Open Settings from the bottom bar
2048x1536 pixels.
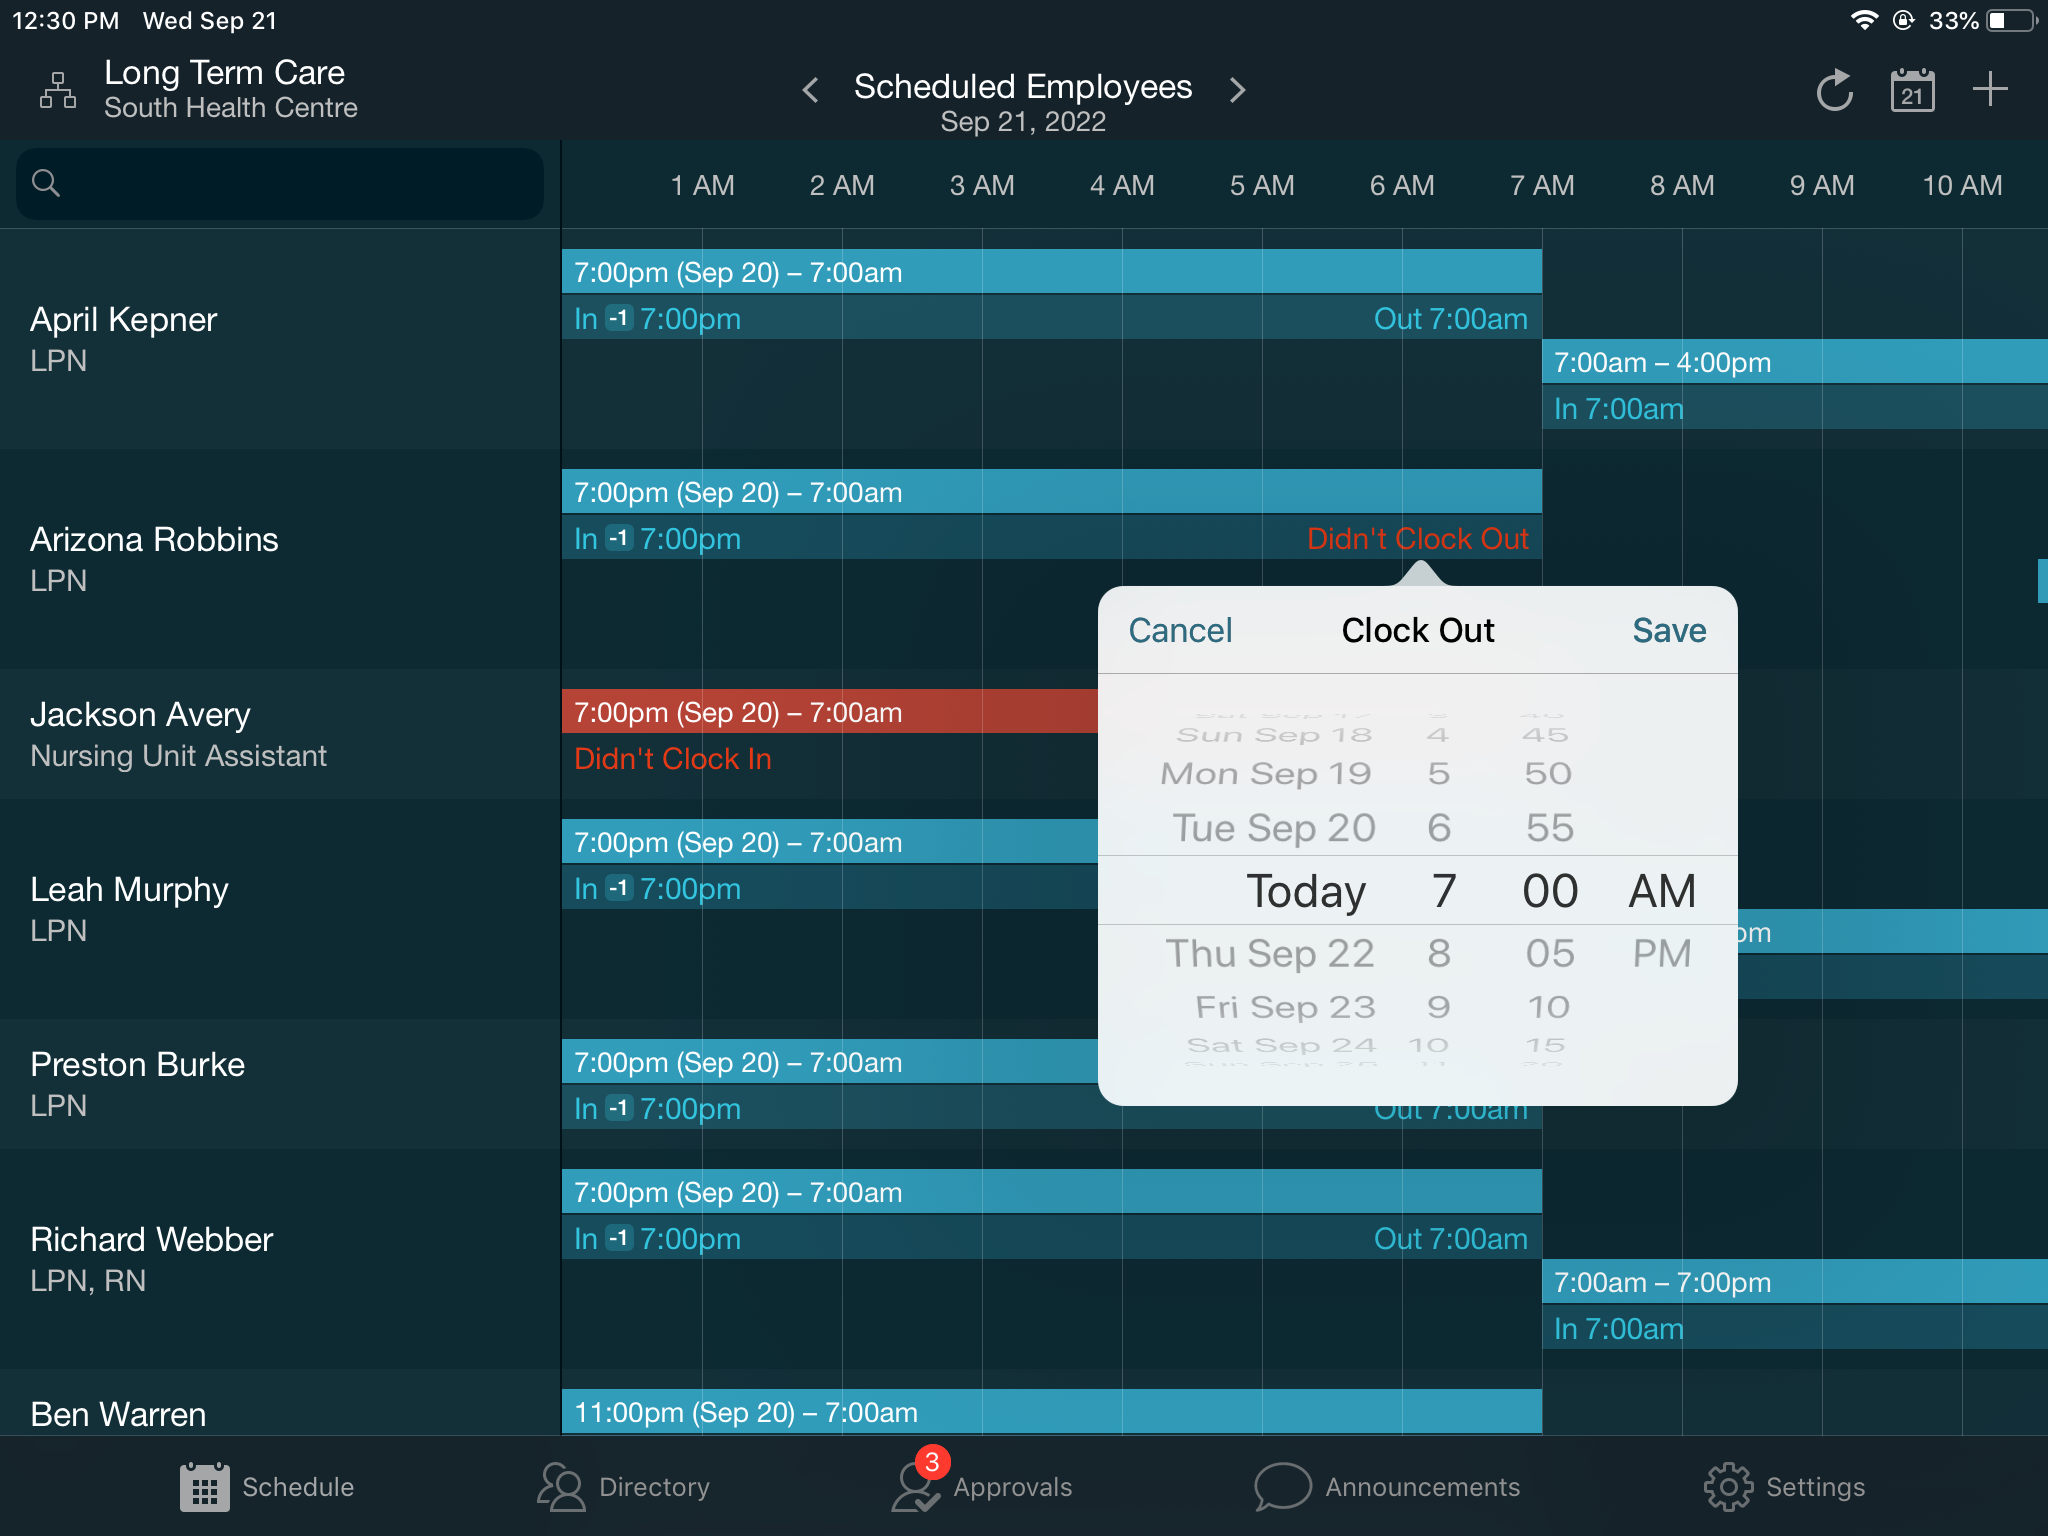pos(1786,1487)
